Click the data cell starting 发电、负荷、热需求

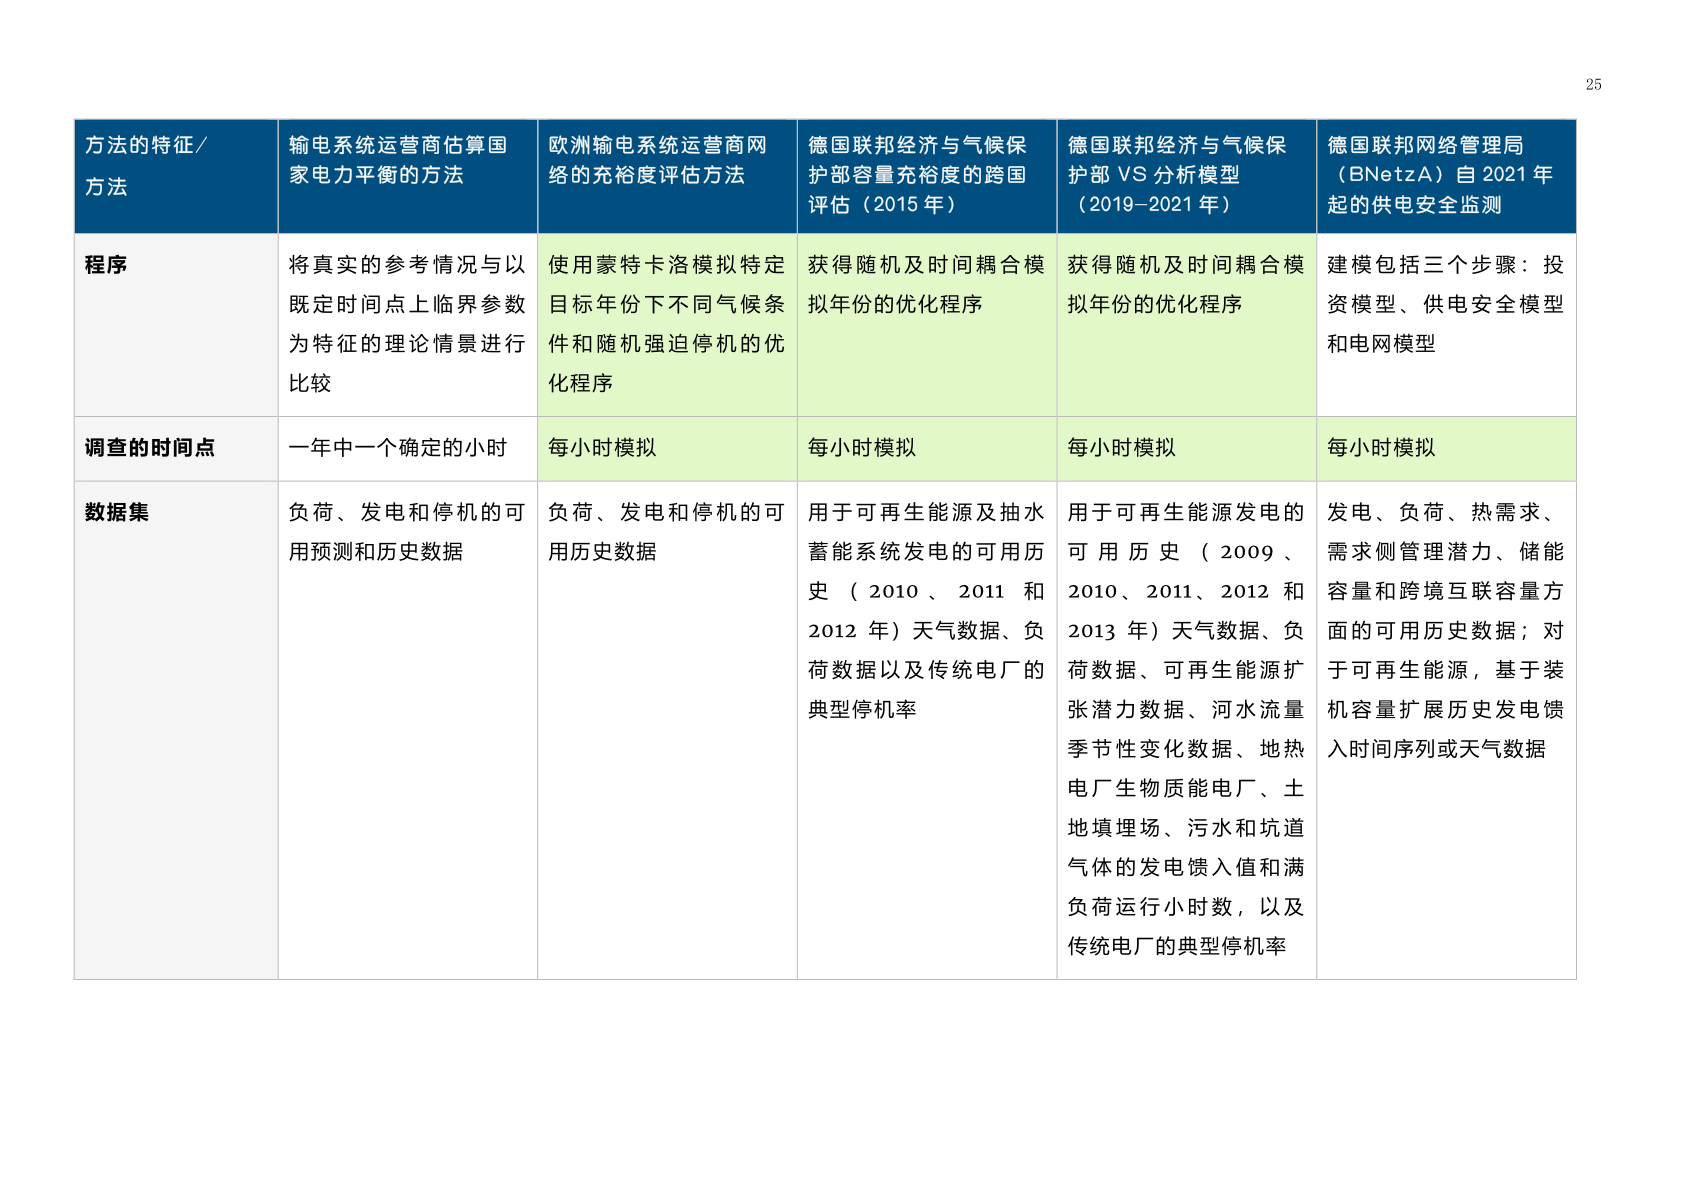click(x=1444, y=630)
